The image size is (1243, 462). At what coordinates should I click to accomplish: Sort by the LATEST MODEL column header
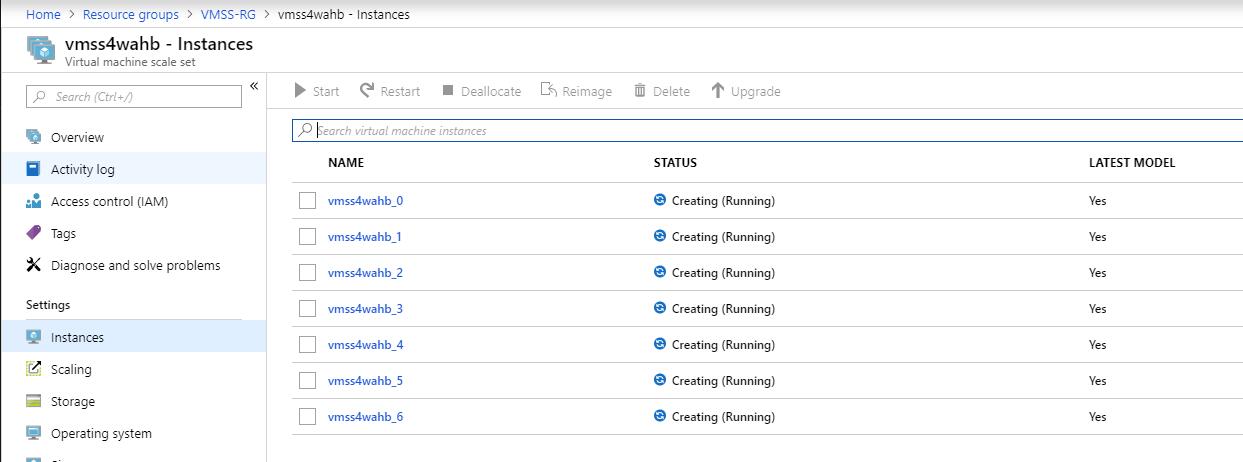(1132, 162)
